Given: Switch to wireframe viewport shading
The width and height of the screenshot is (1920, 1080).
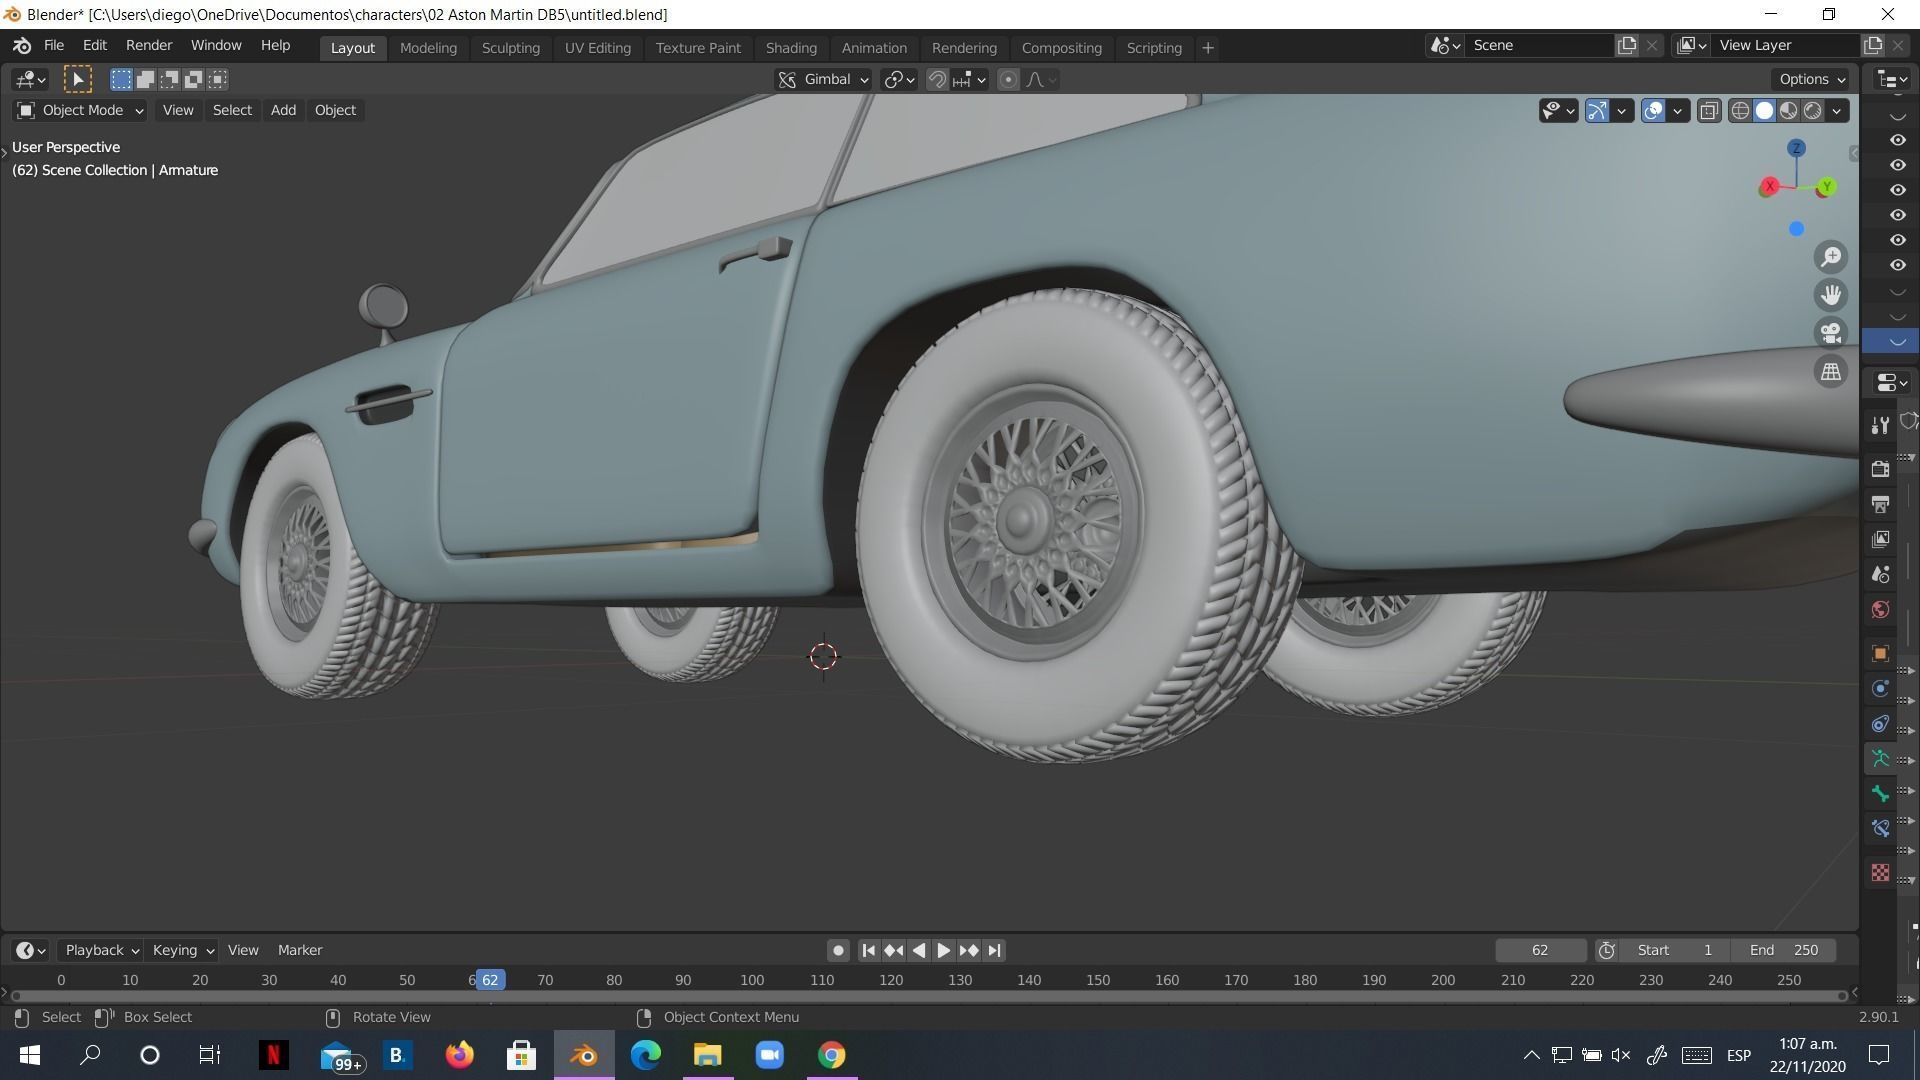Looking at the screenshot, I should click(1740, 111).
